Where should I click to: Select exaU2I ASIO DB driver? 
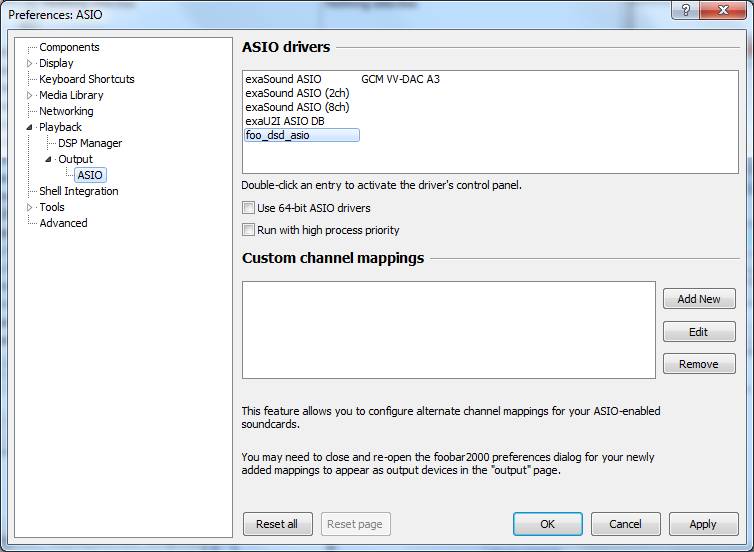click(x=285, y=121)
